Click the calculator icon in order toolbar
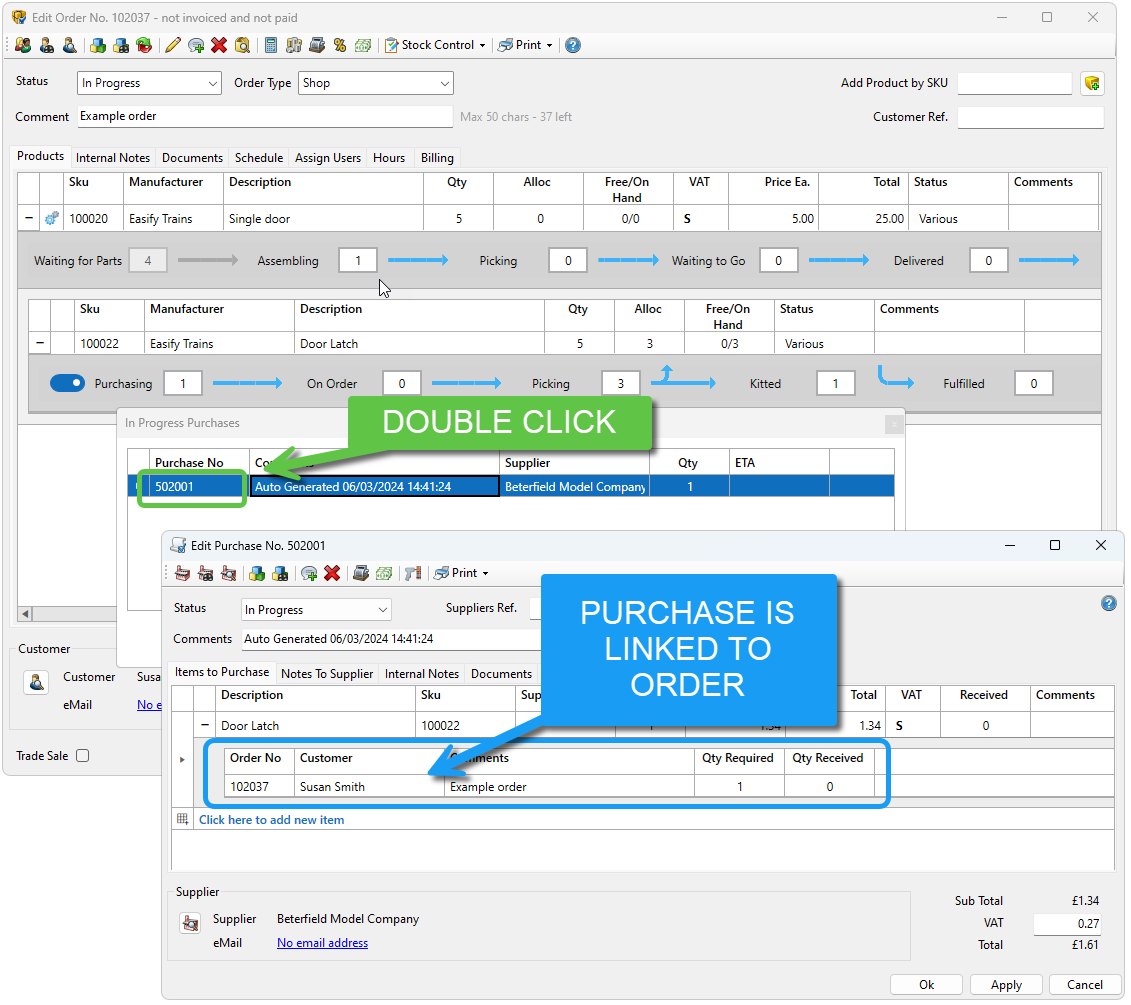 tap(271, 45)
